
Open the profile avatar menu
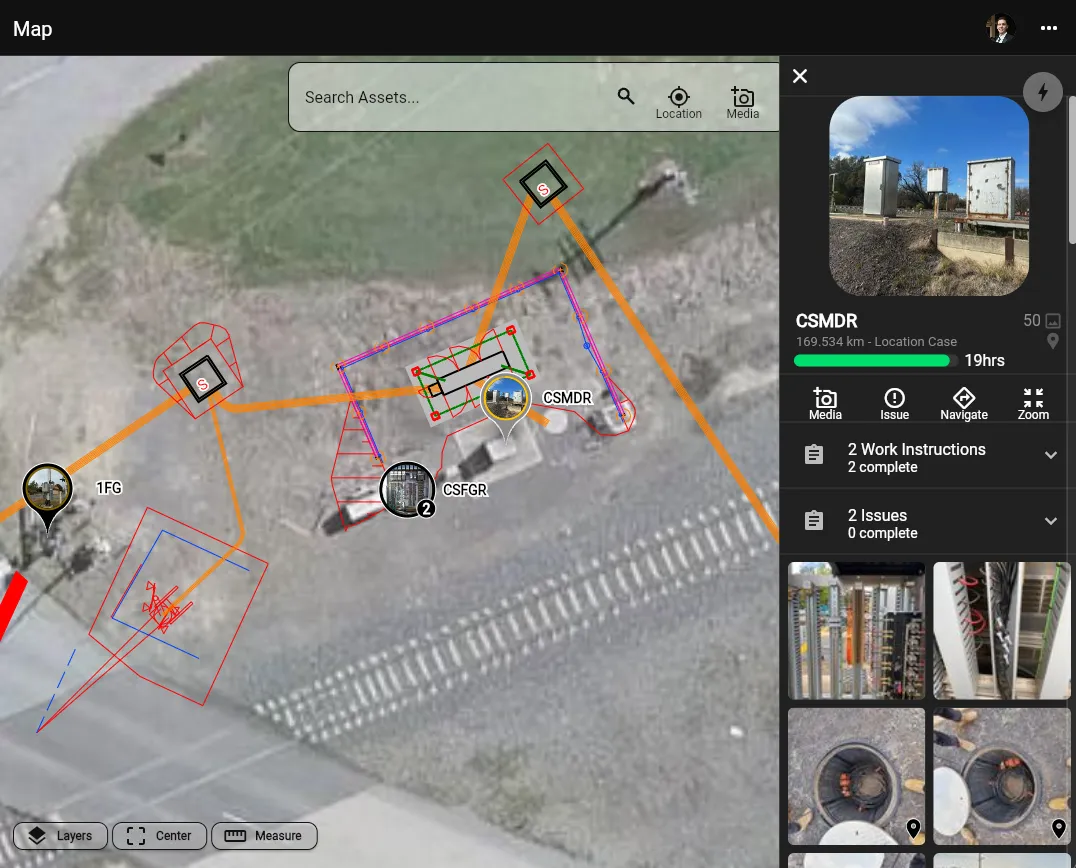coord(1000,28)
